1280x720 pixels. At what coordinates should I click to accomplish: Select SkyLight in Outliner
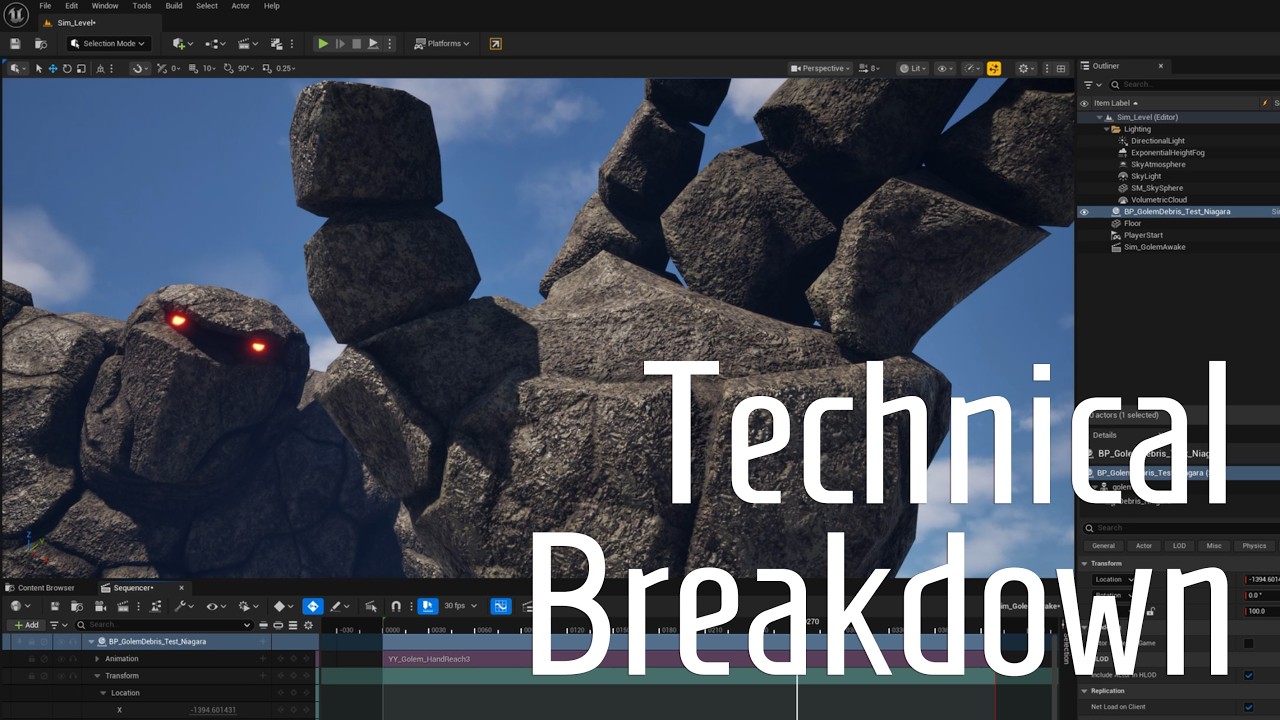1146,176
